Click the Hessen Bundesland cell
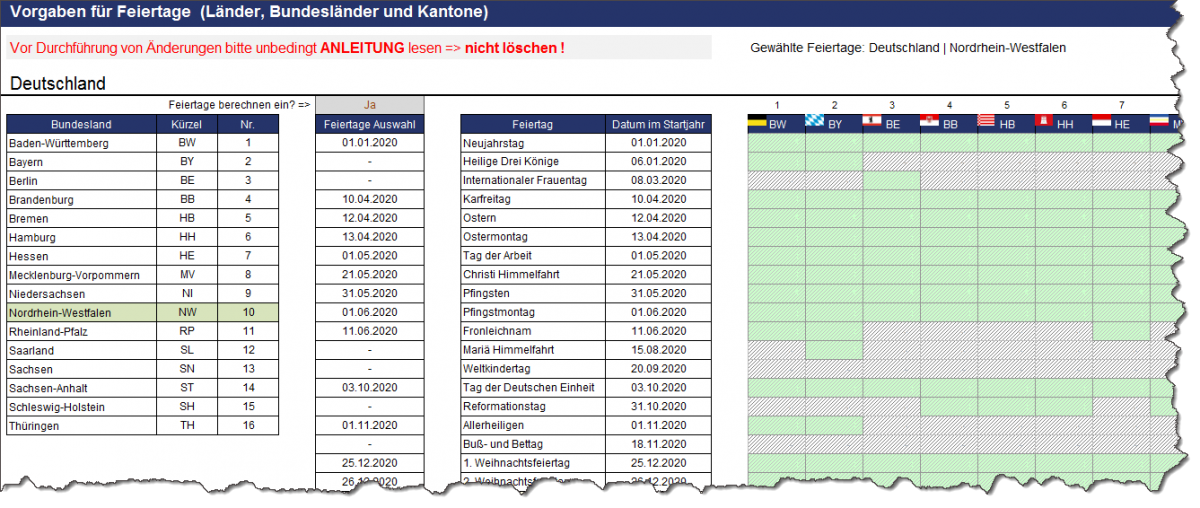Viewport: 1200px width, 508px height. pyautogui.click(x=82, y=257)
